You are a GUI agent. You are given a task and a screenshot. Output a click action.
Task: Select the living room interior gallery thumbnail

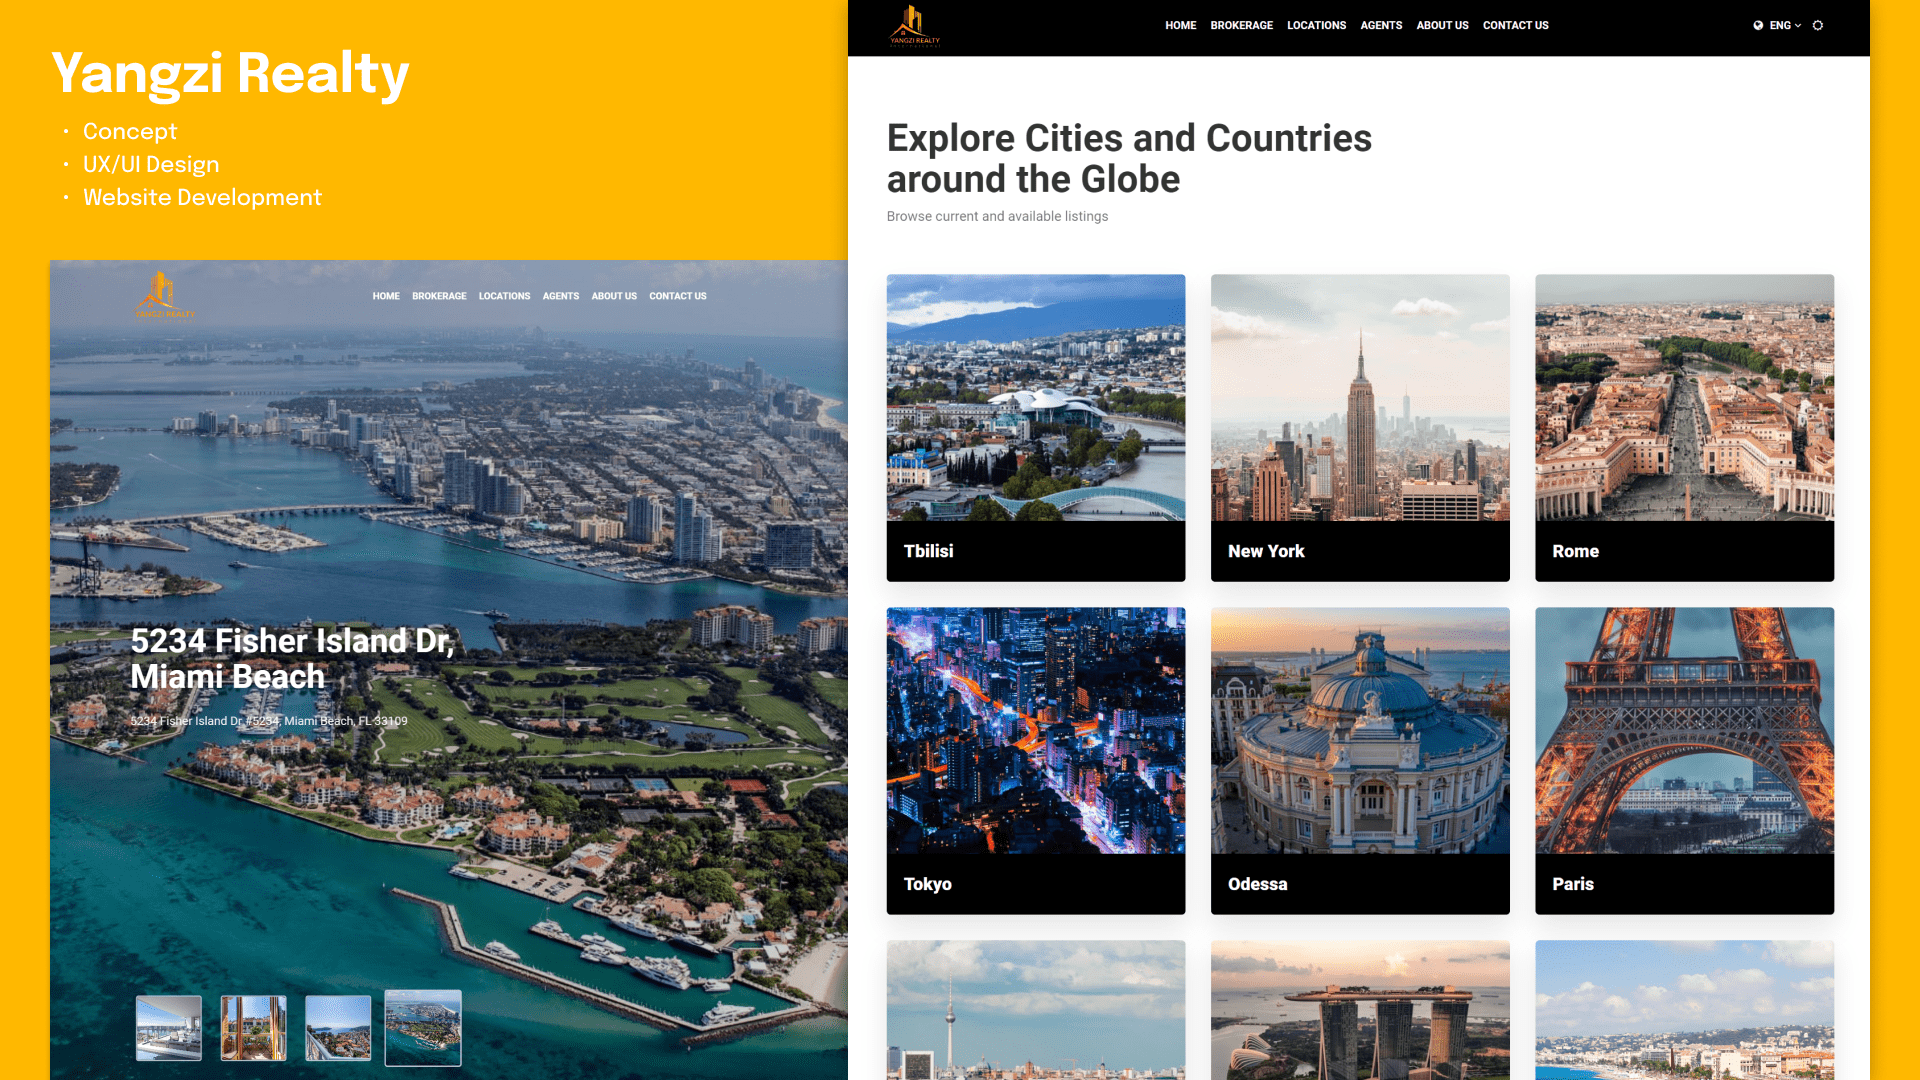tap(169, 1028)
